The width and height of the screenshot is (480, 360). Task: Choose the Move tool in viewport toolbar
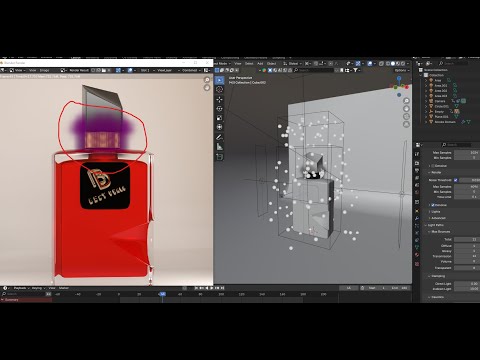[219, 99]
